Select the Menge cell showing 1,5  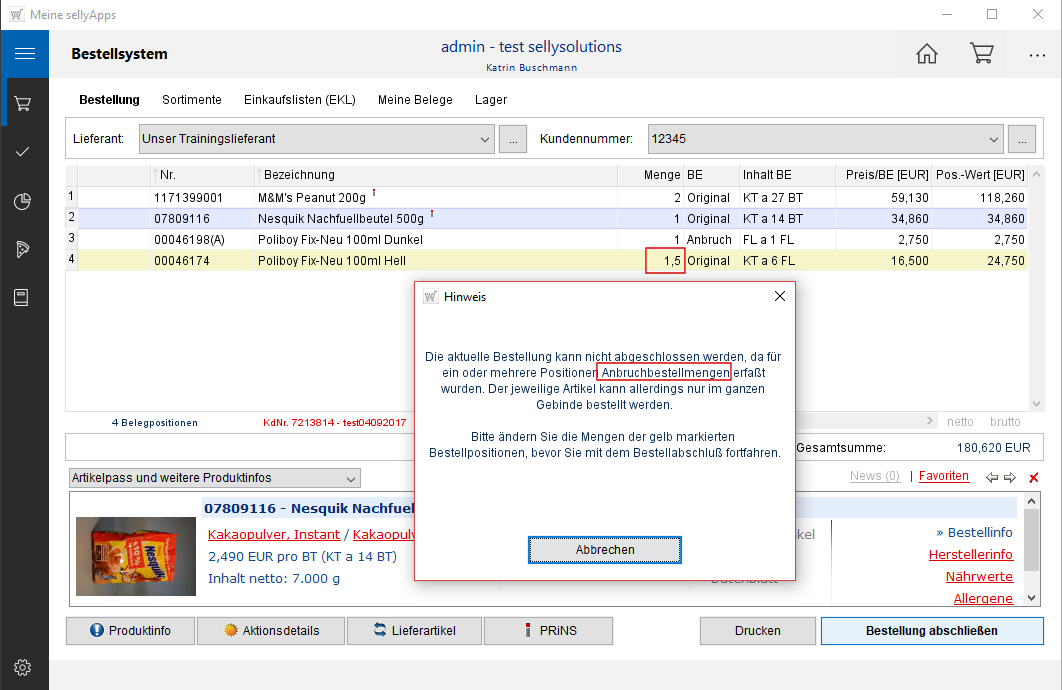pos(665,260)
